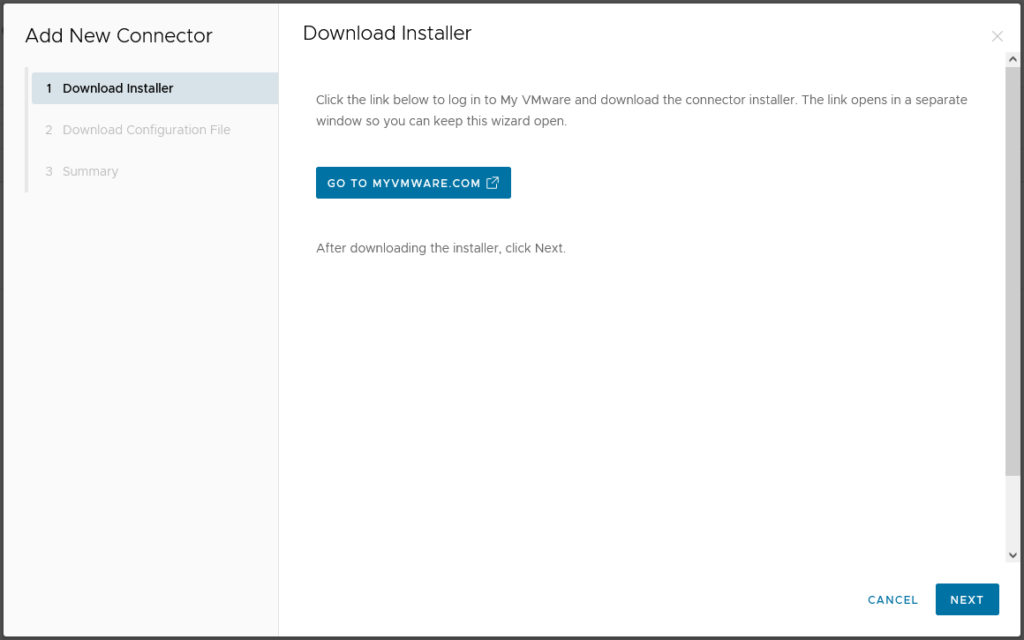
Task: Click the vertical scrollbar thumb
Action: click(1012, 270)
